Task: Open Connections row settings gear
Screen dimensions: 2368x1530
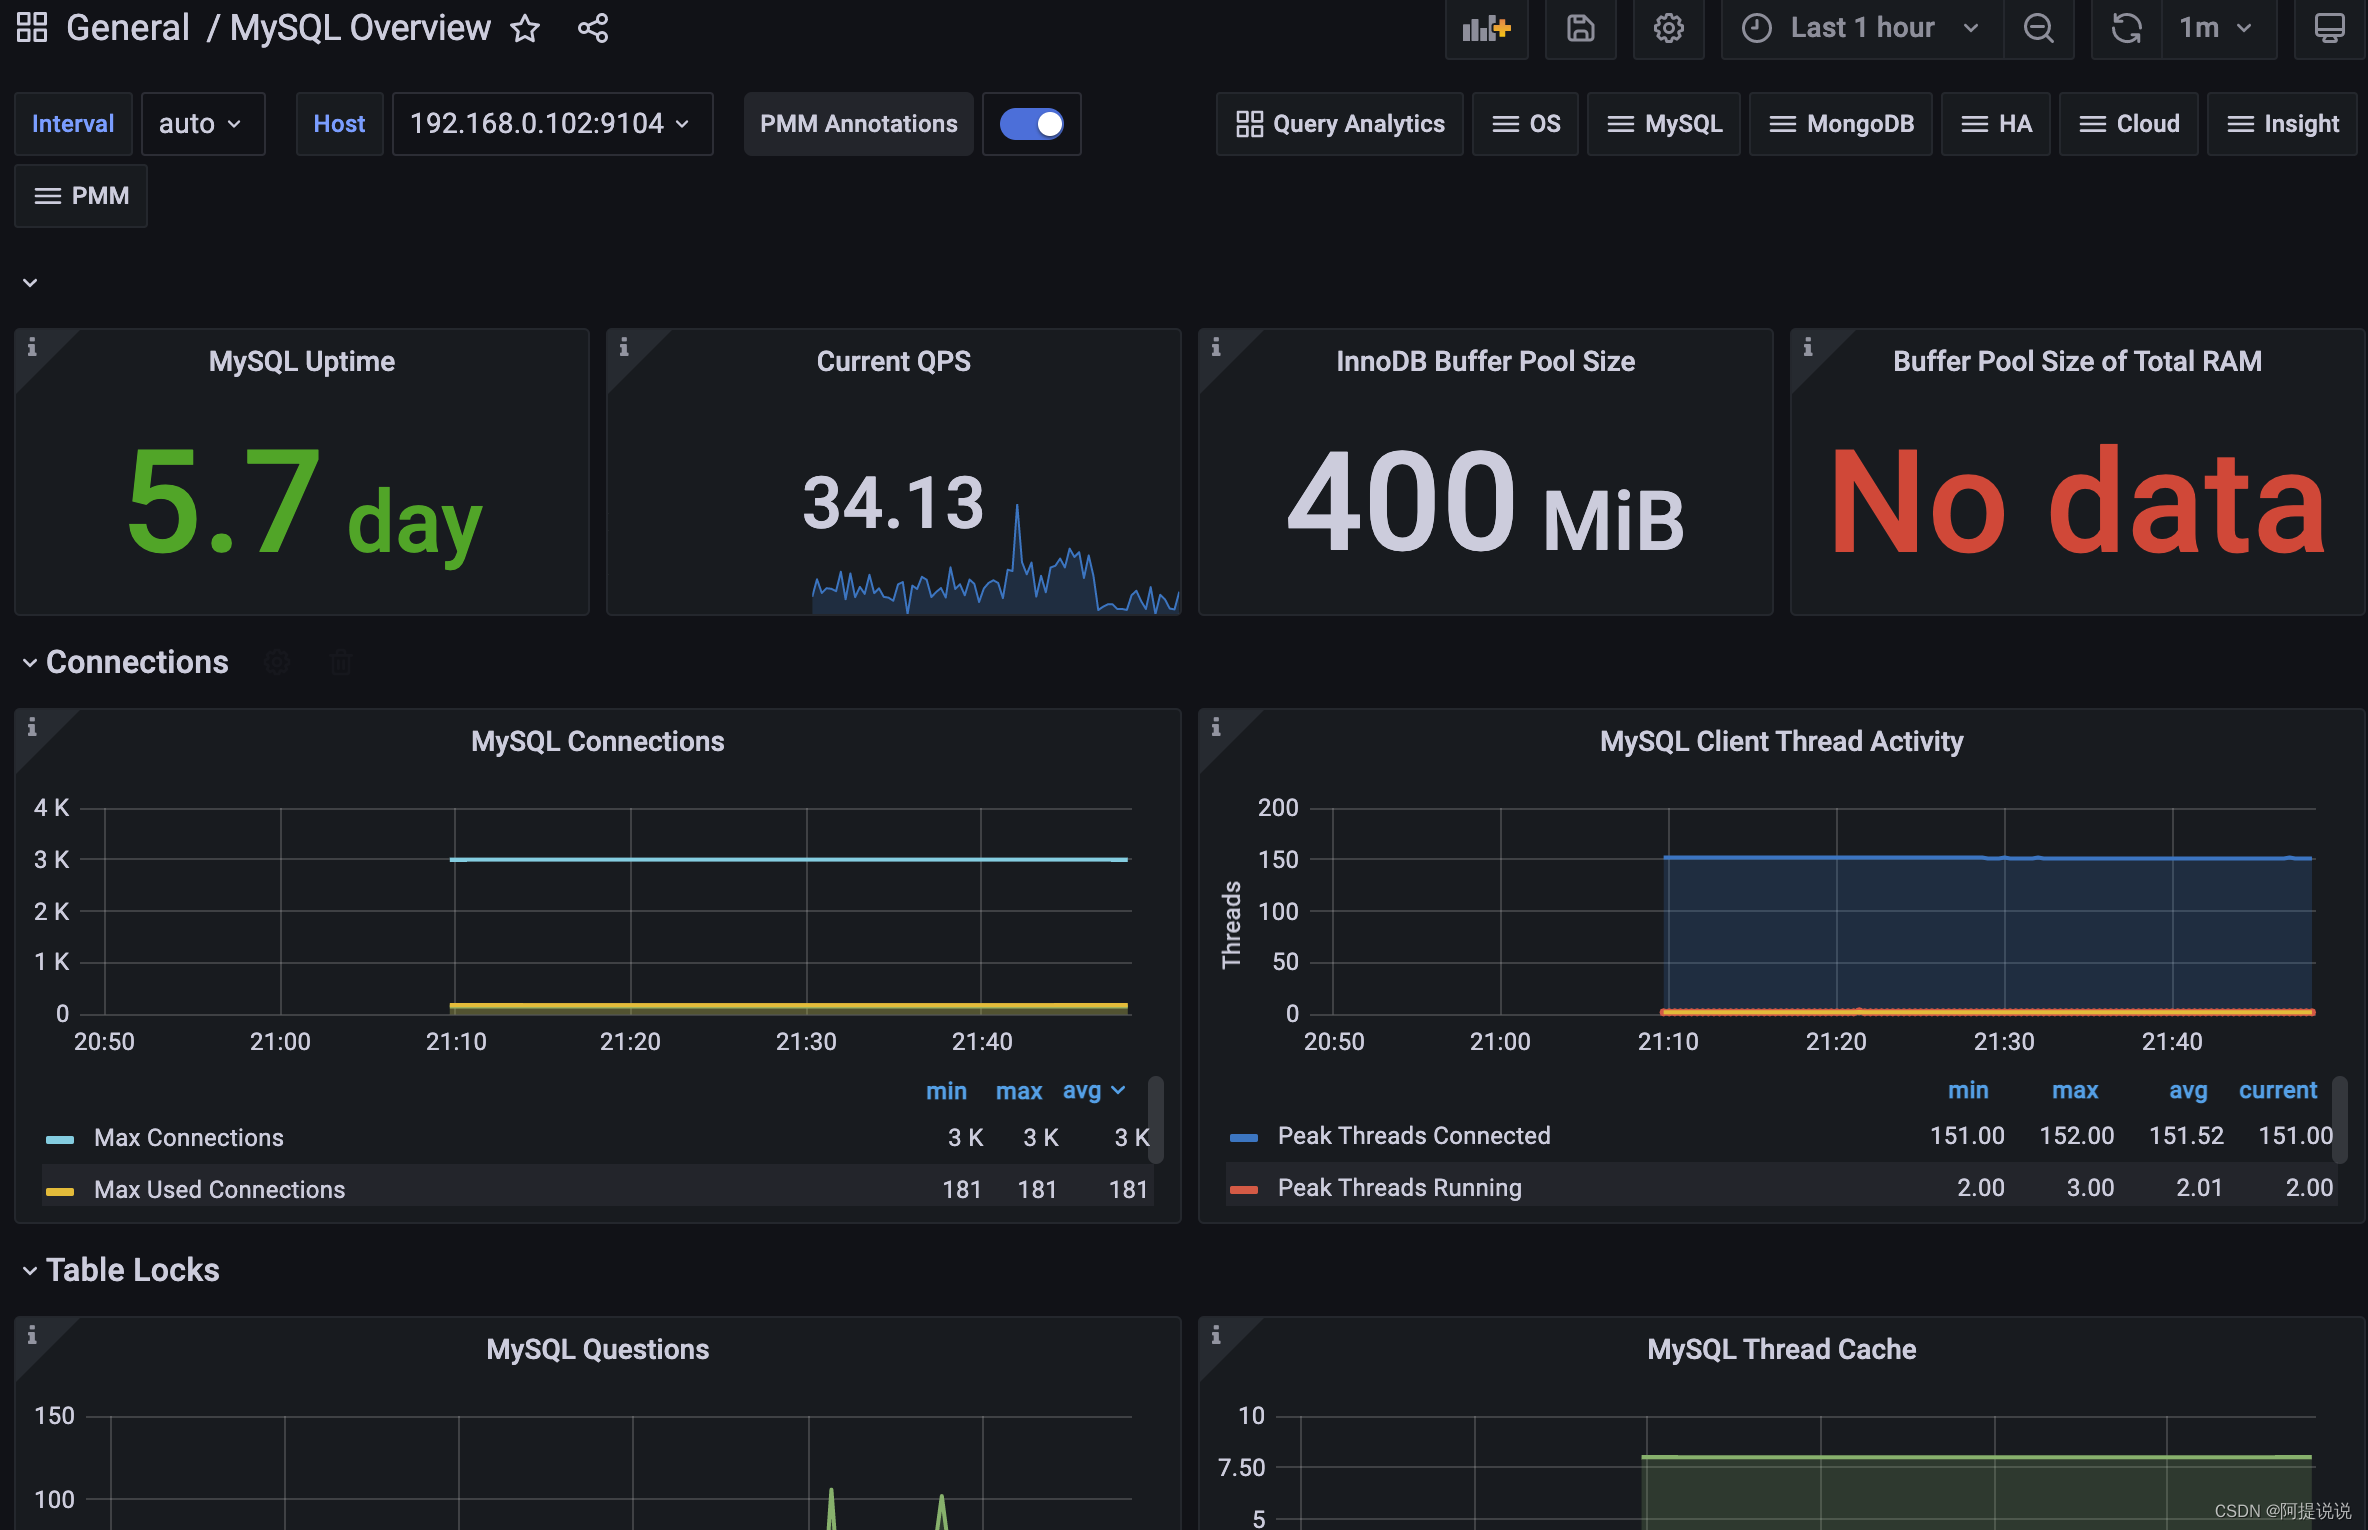Action: (x=277, y=662)
